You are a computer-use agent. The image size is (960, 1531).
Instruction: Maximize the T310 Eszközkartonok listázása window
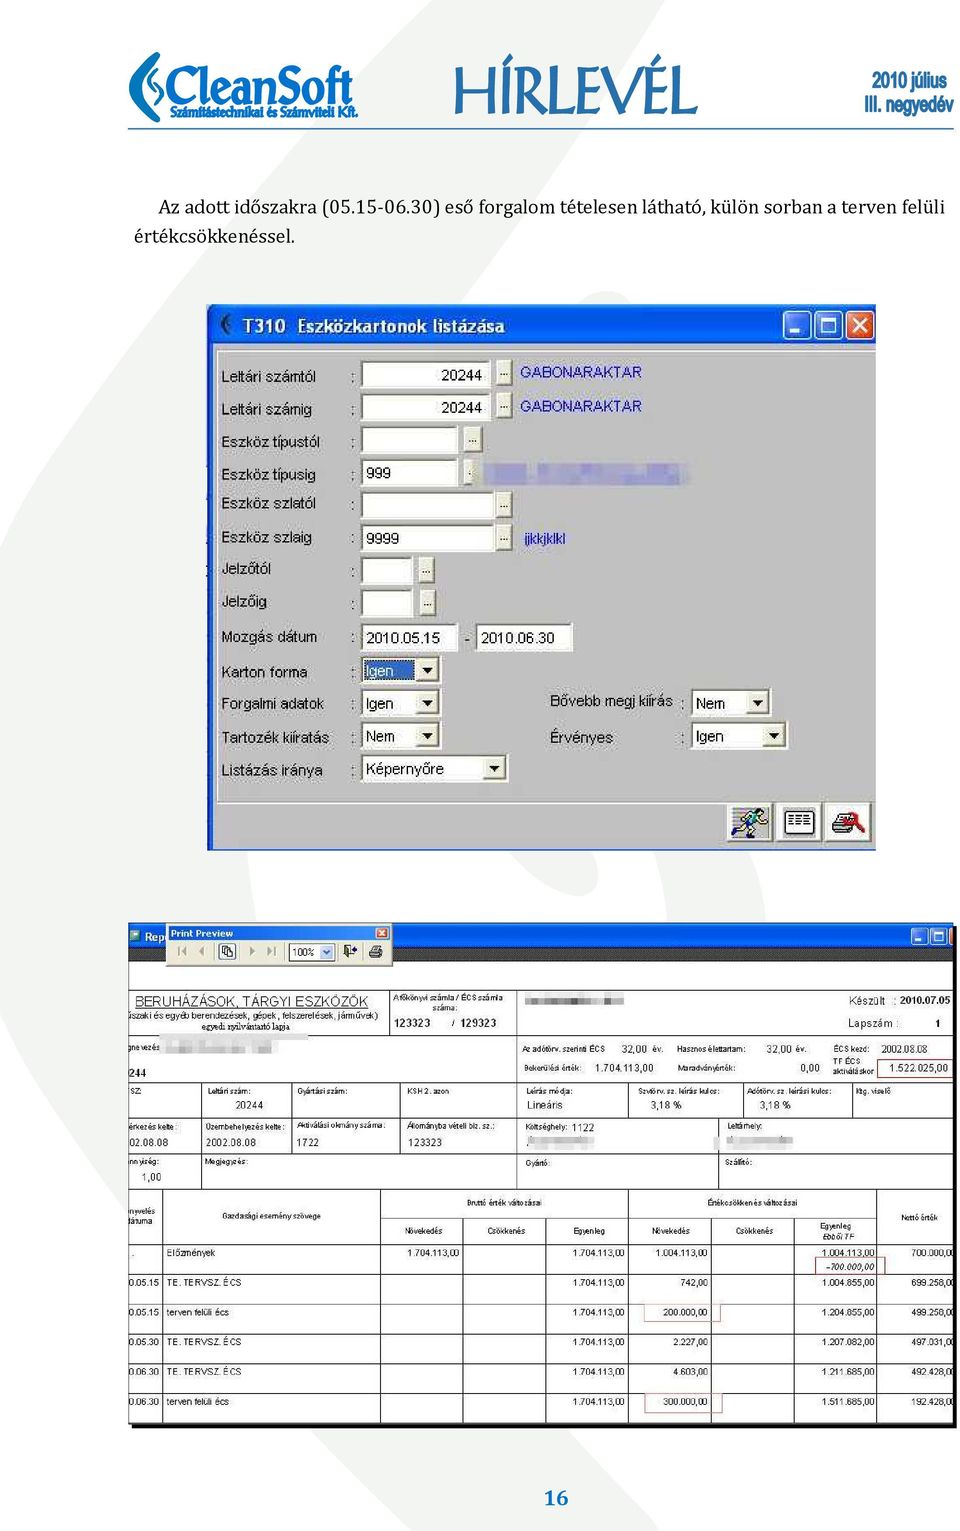tap(828, 325)
